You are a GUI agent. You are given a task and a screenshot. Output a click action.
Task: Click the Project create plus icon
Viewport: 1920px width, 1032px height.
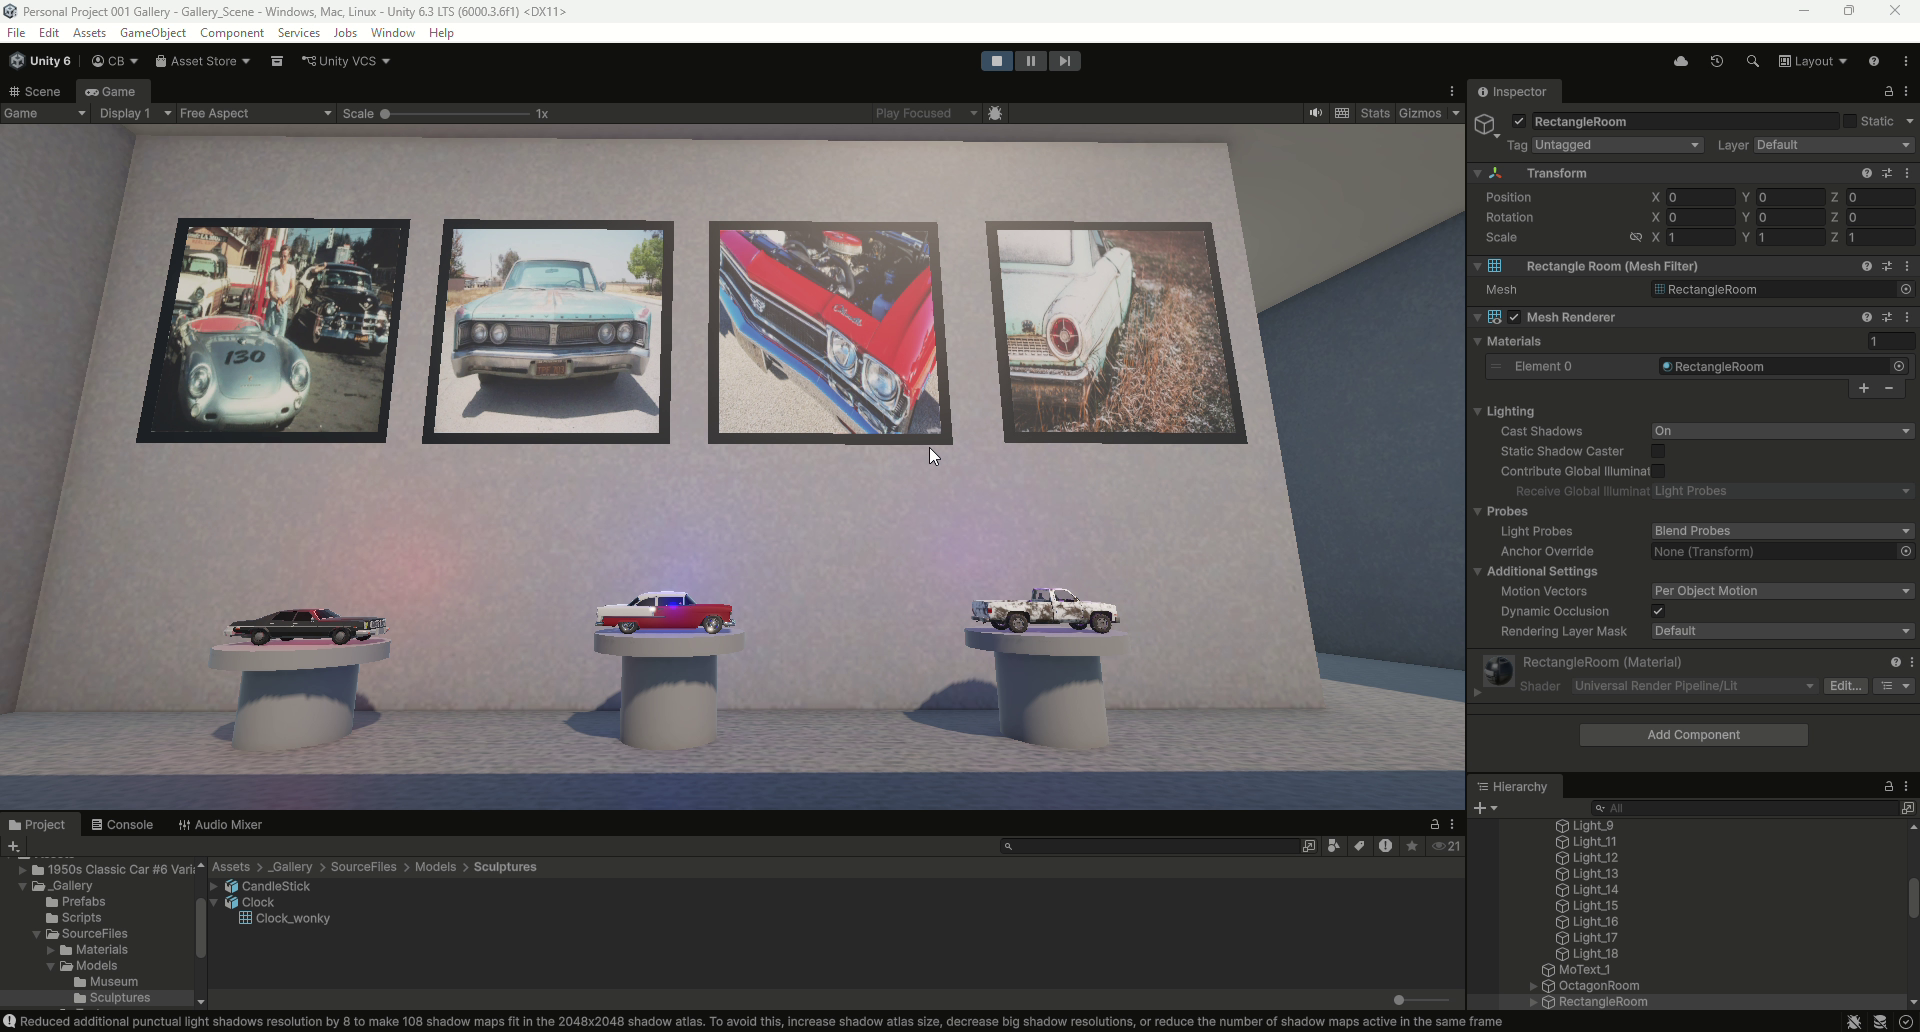click(13, 846)
